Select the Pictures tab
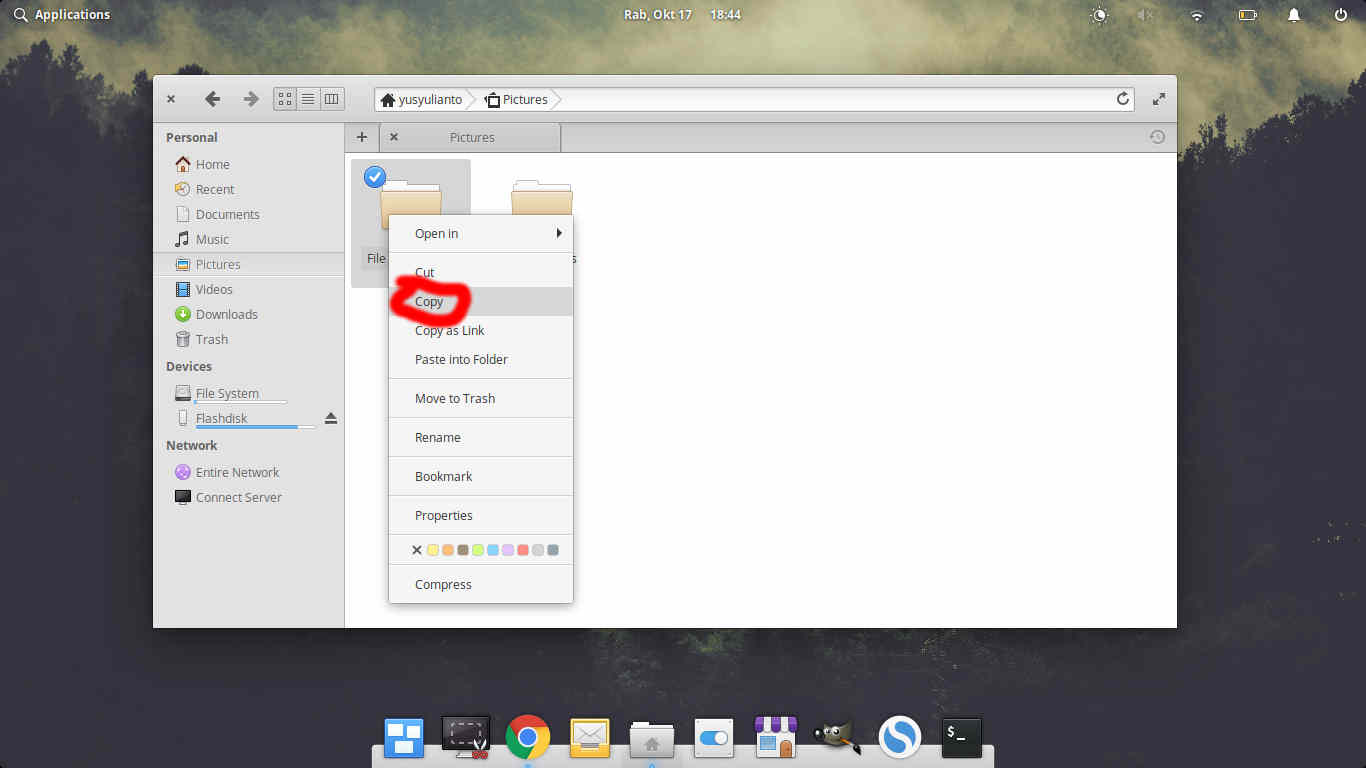1366x768 pixels. (472, 137)
